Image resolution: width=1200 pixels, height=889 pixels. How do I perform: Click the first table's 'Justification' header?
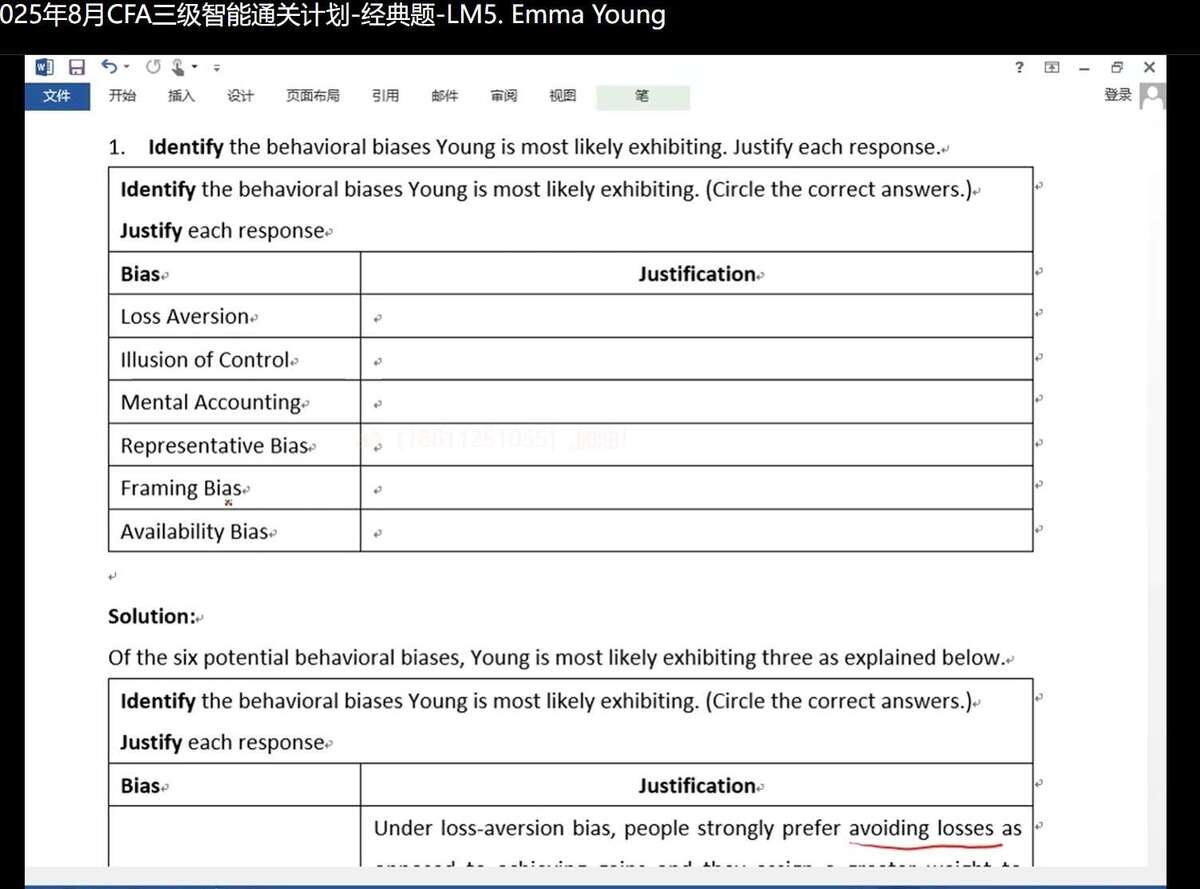point(696,273)
